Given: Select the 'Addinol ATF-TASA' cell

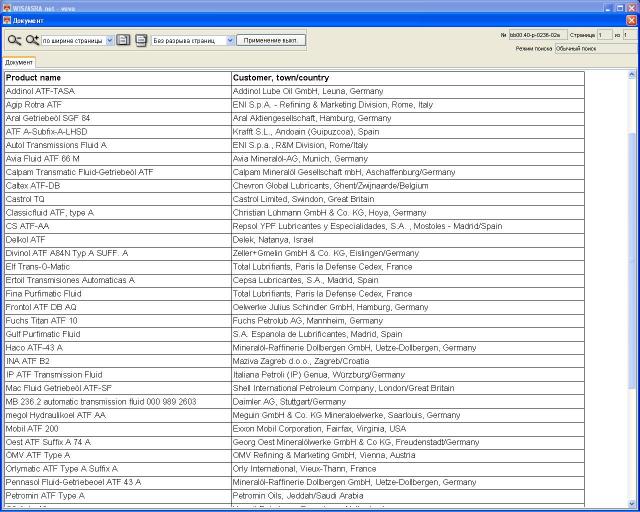Looking at the screenshot, I should click(118, 91).
